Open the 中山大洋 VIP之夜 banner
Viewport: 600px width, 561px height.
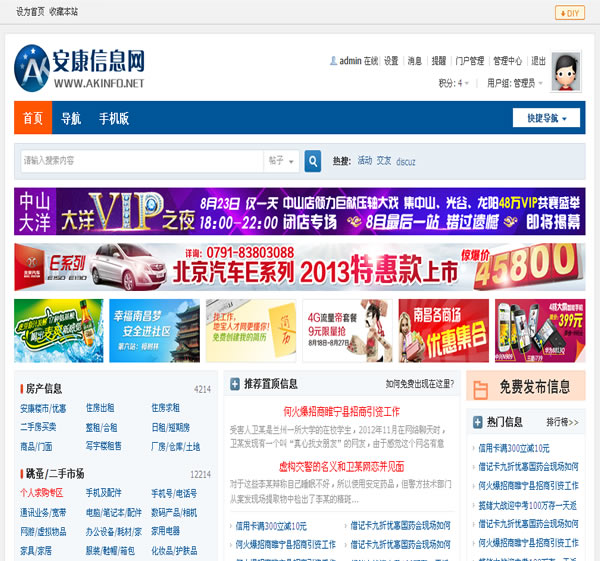coord(300,211)
